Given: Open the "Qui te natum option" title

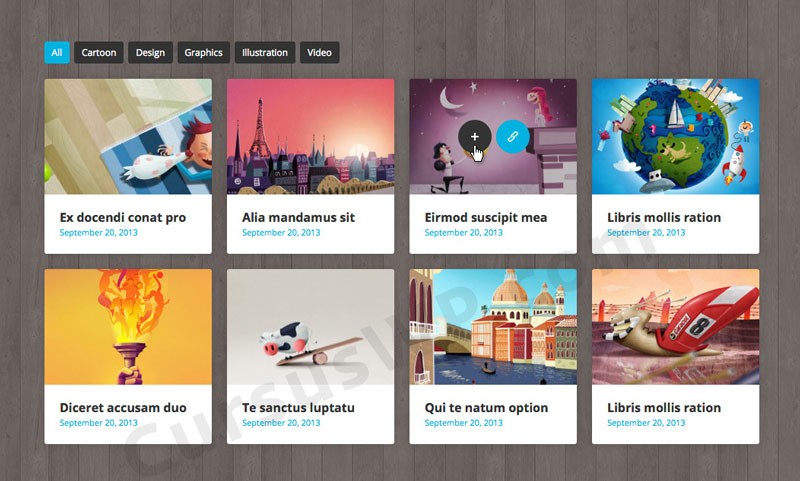Looking at the screenshot, I should (x=486, y=407).
